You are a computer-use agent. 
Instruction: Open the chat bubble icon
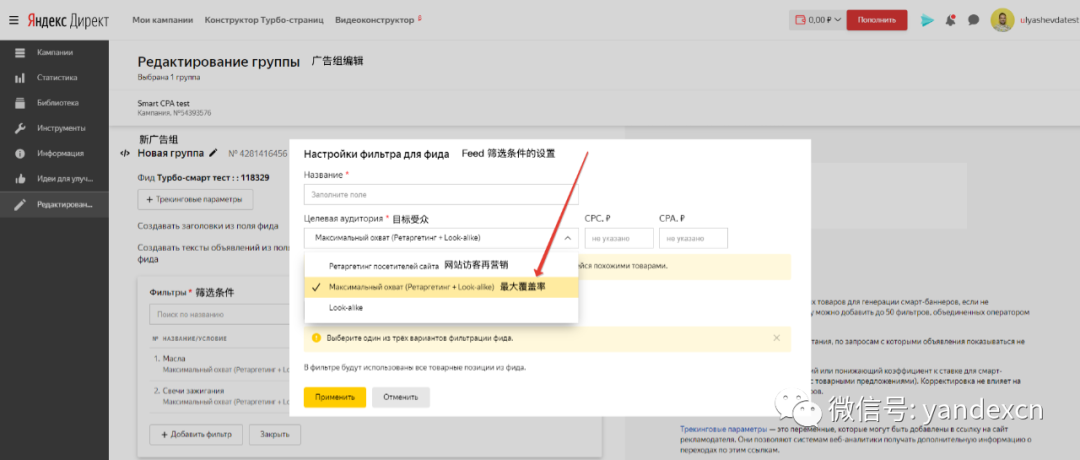click(x=973, y=20)
